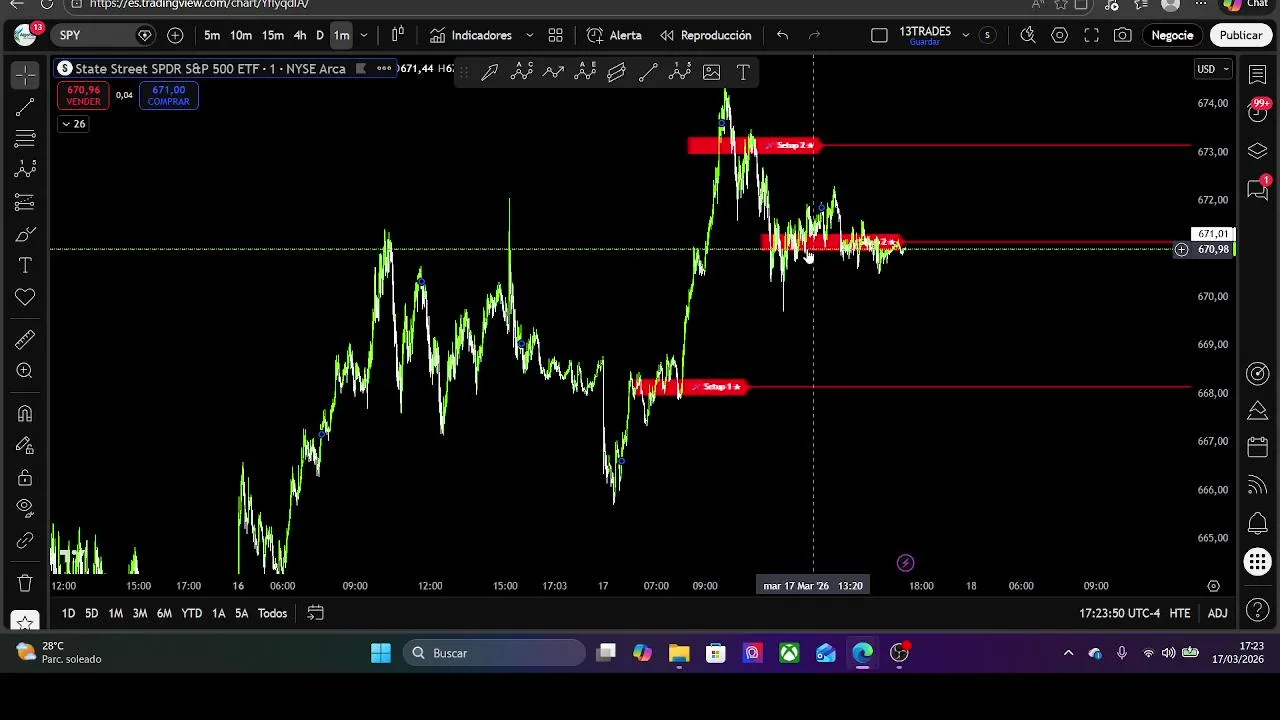The image size is (1280, 720).
Task: Open the USD currency dropdown
Action: pos(1213,69)
